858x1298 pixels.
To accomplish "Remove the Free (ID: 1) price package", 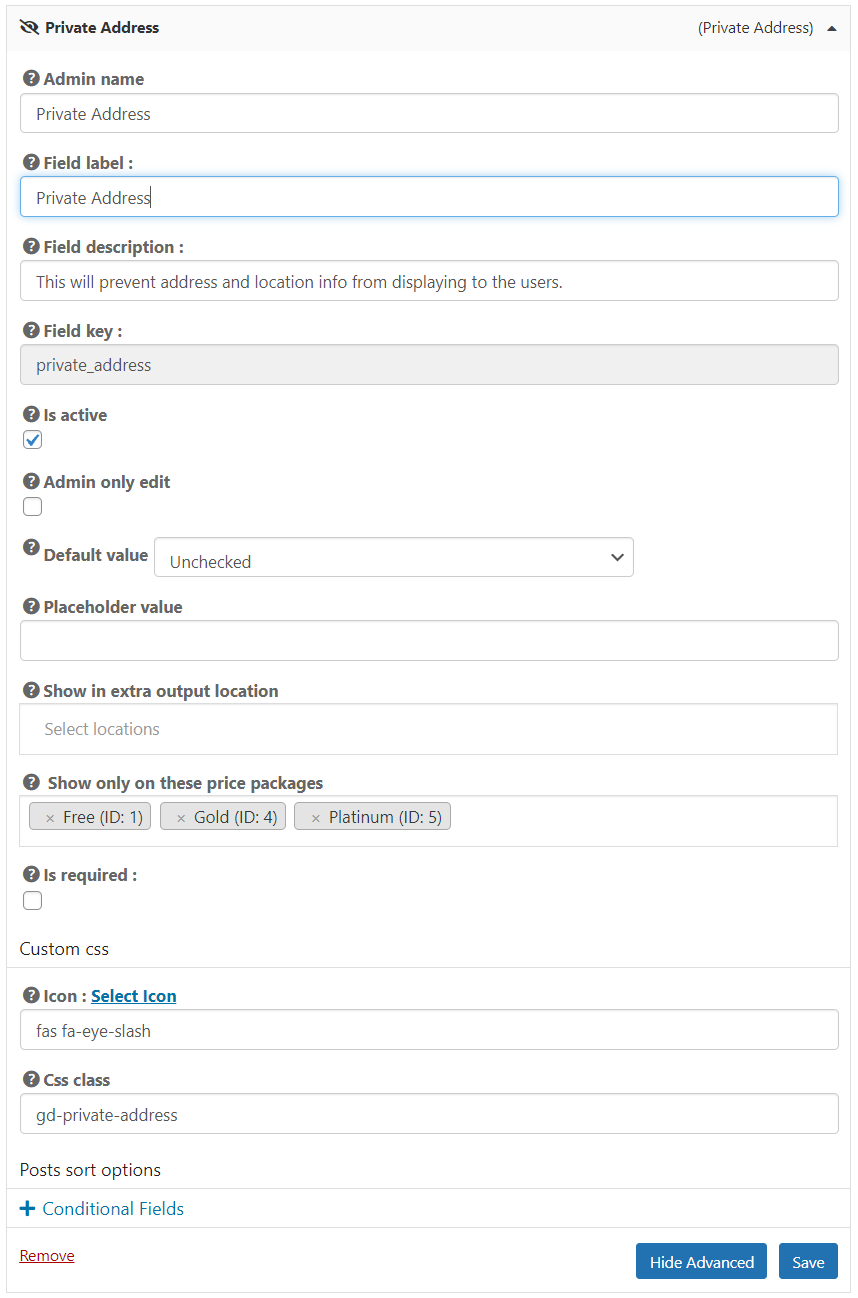I will click(50, 816).
